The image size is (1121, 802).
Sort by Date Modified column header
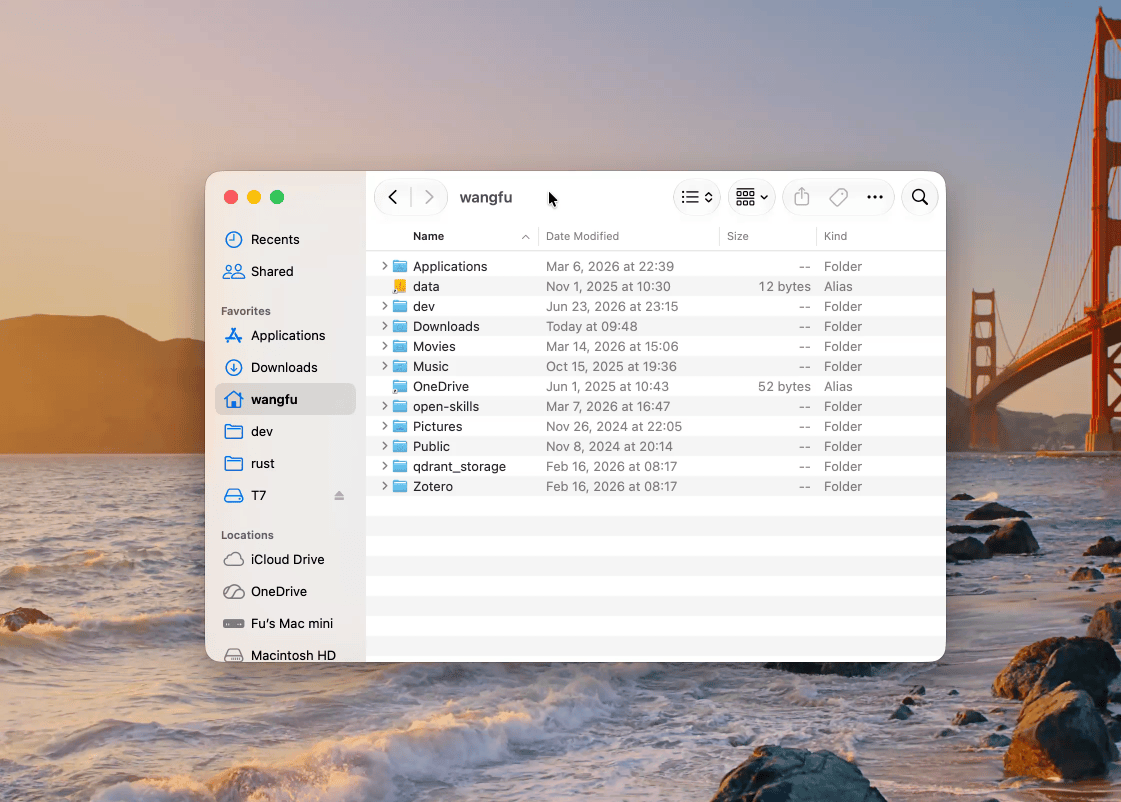coord(582,236)
